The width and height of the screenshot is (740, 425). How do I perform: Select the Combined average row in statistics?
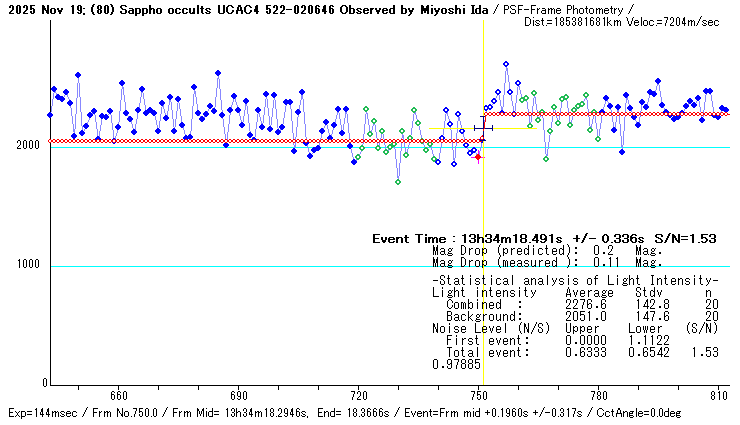pos(575,304)
